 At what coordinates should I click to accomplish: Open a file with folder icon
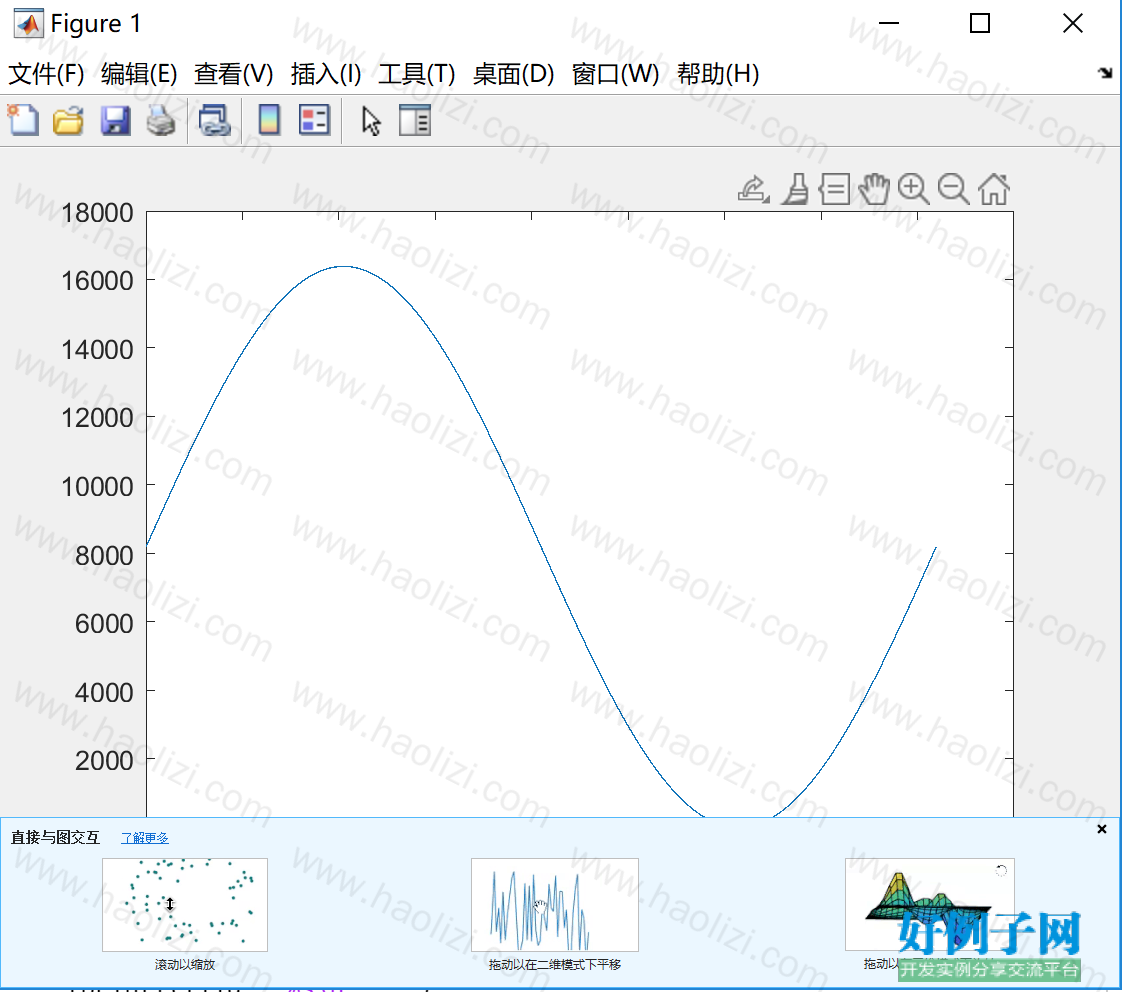click(x=69, y=120)
